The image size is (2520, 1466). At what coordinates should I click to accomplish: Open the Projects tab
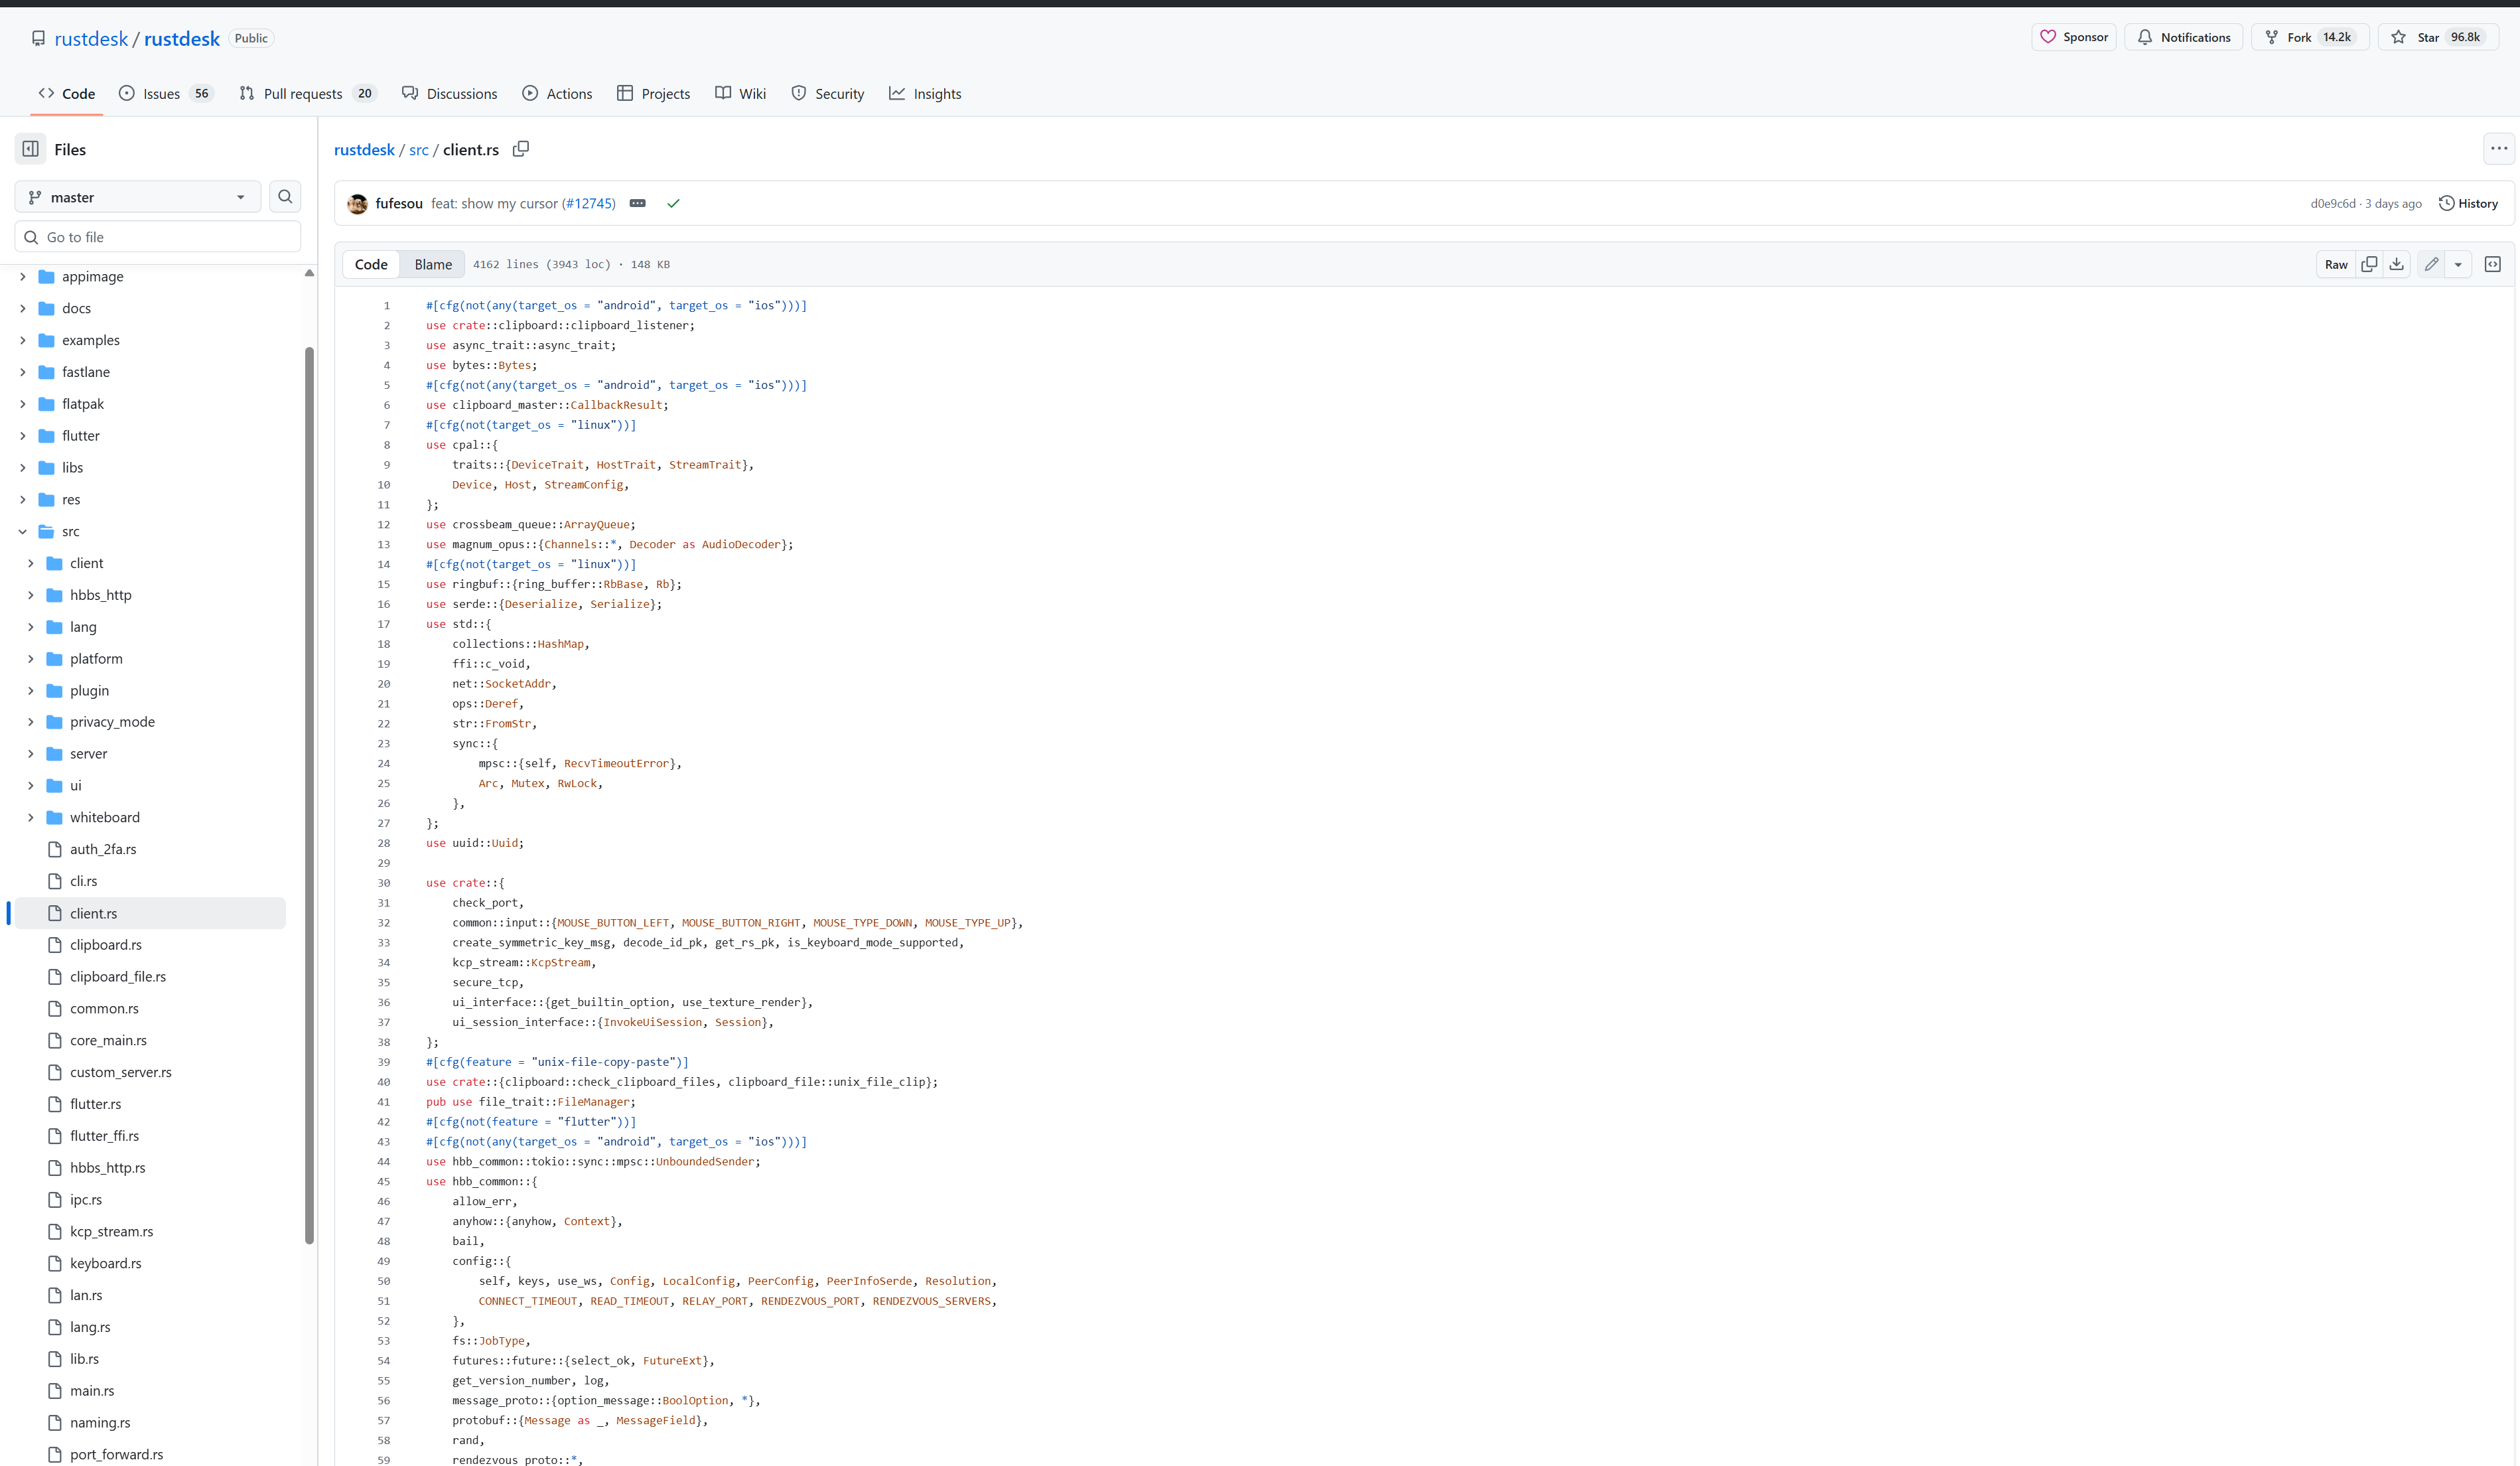pyautogui.click(x=653, y=93)
